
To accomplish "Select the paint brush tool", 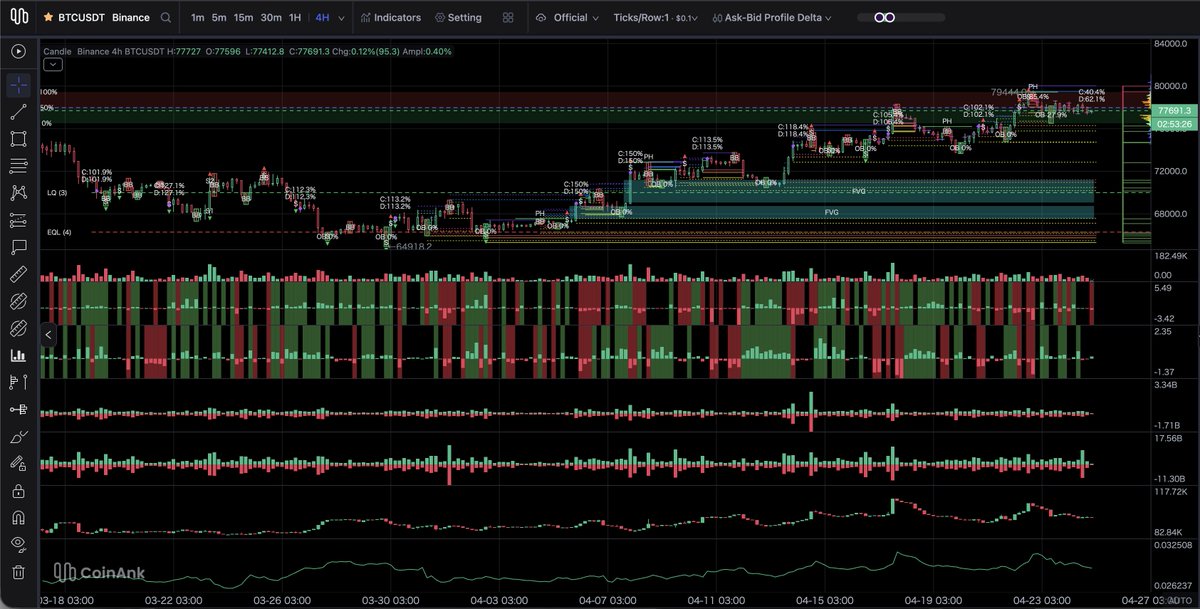I will 18,437.
